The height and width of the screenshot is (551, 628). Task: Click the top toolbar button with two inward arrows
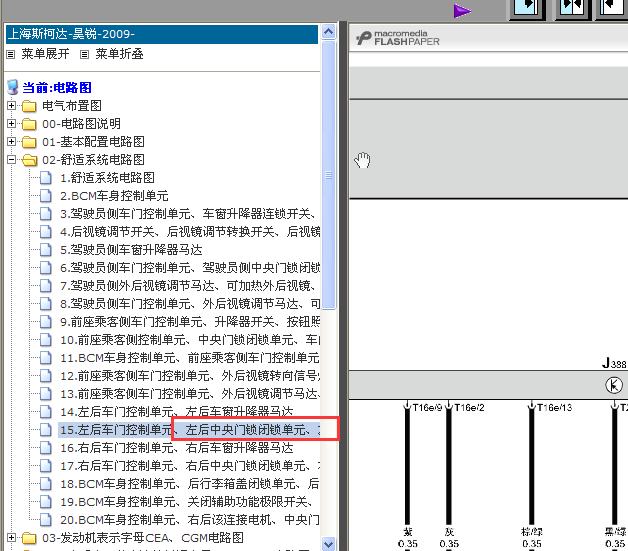572,8
